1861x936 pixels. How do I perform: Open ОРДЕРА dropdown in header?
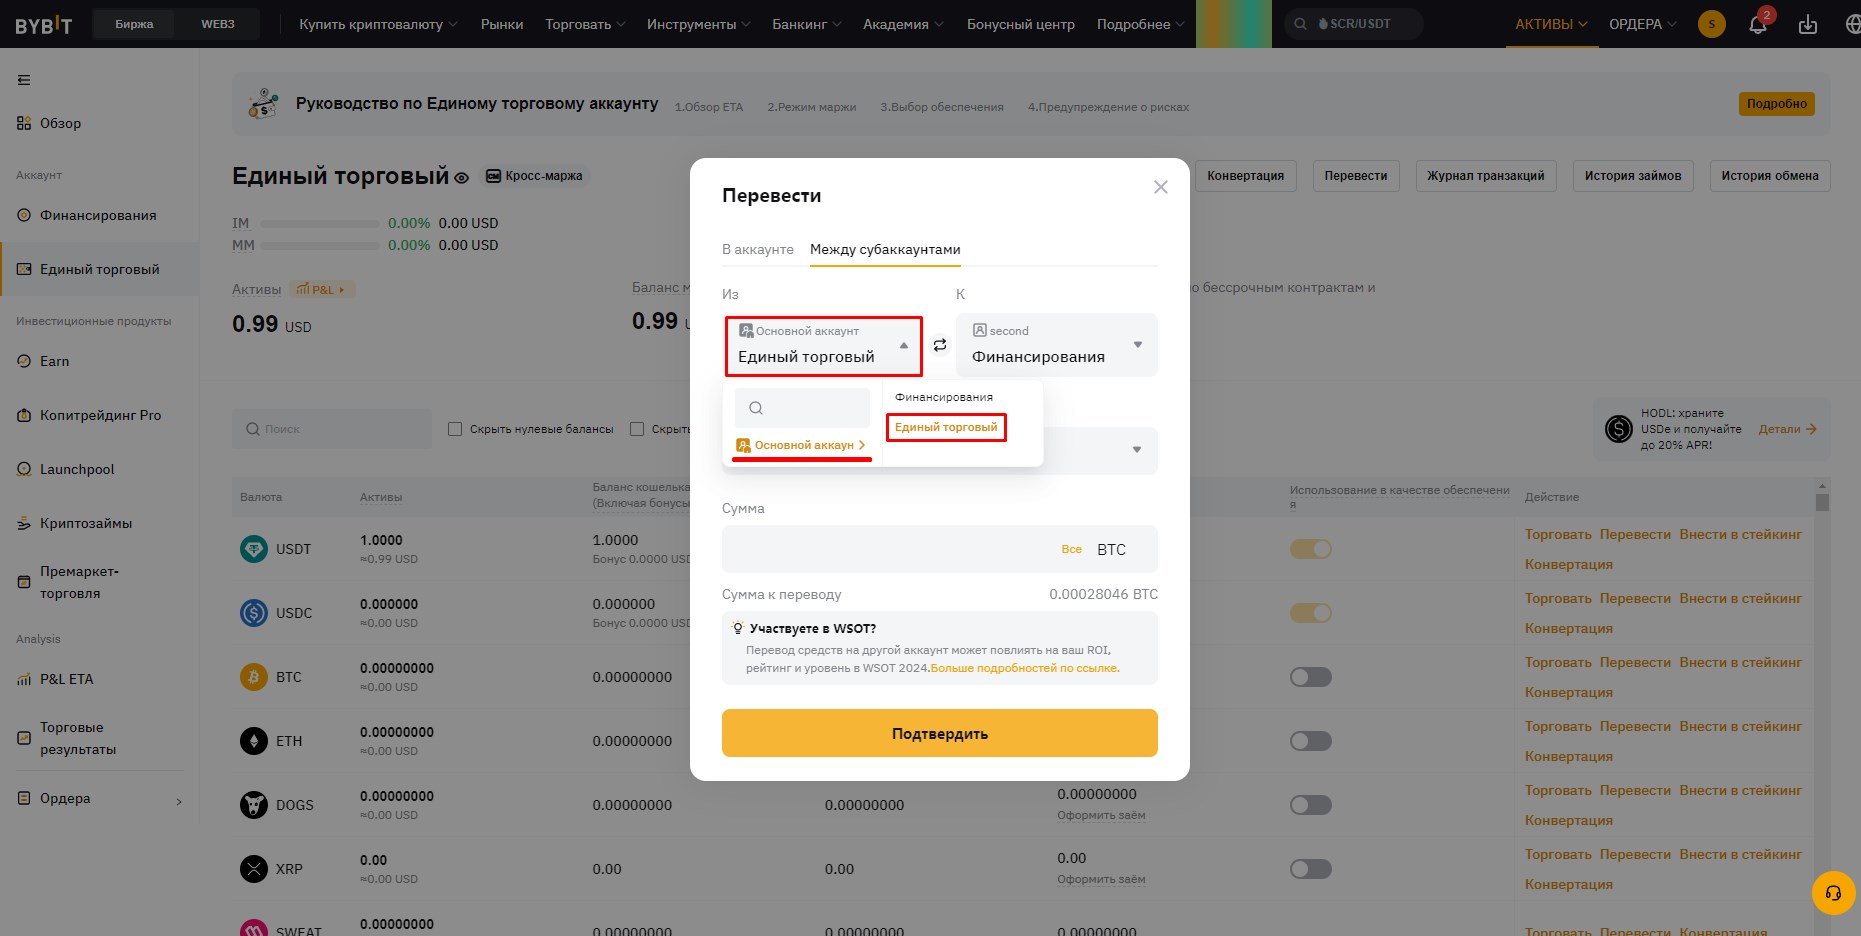(1642, 24)
